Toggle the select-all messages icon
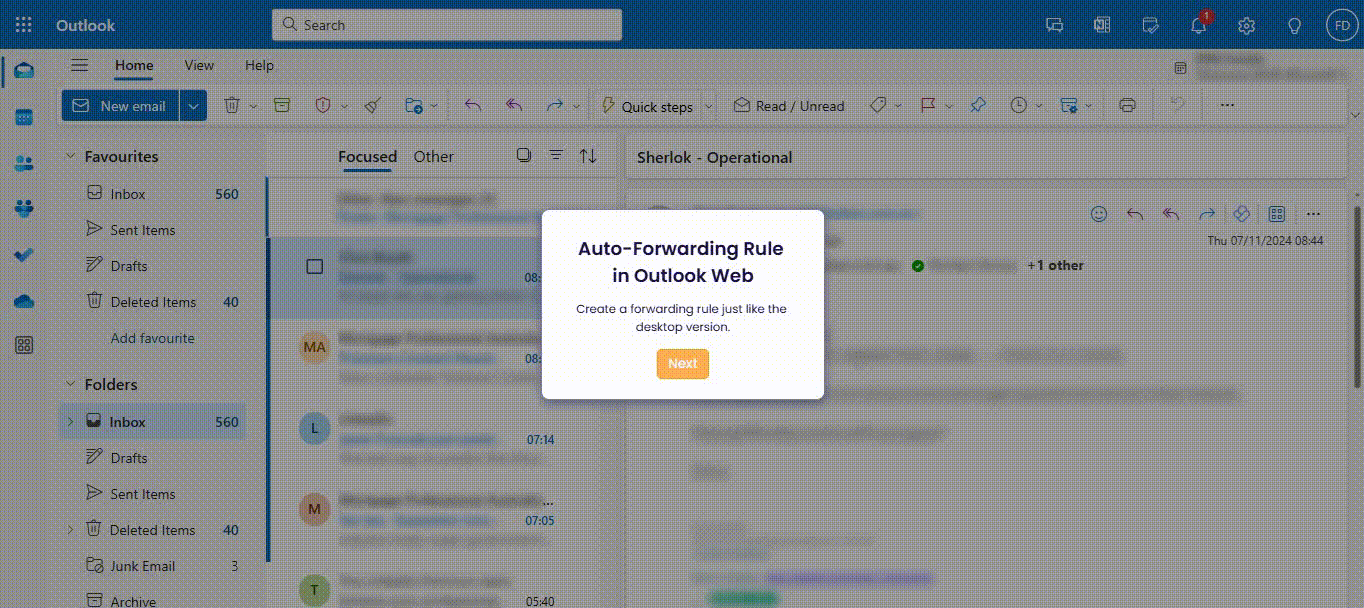This screenshot has height=608, width=1364. tap(523, 155)
